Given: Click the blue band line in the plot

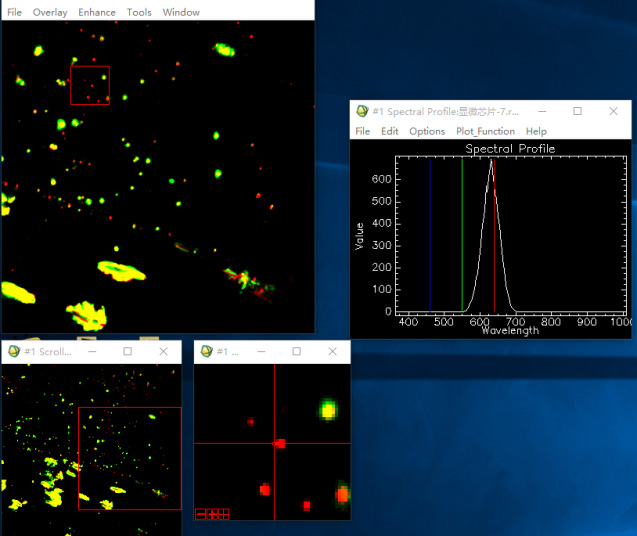Looking at the screenshot, I should pyautogui.click(x=430, y=240).
